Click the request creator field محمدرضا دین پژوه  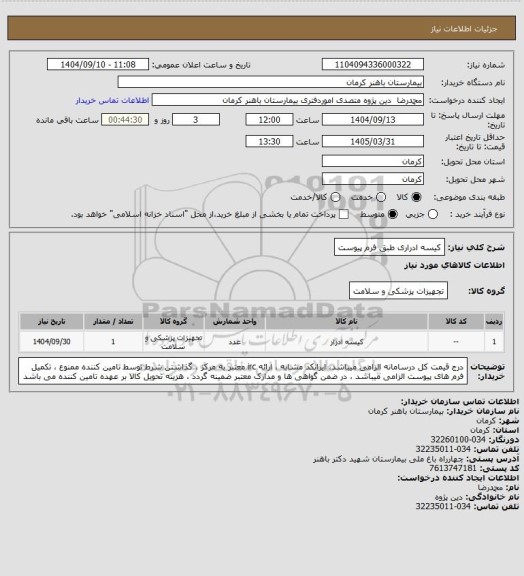tap(288, 100)
